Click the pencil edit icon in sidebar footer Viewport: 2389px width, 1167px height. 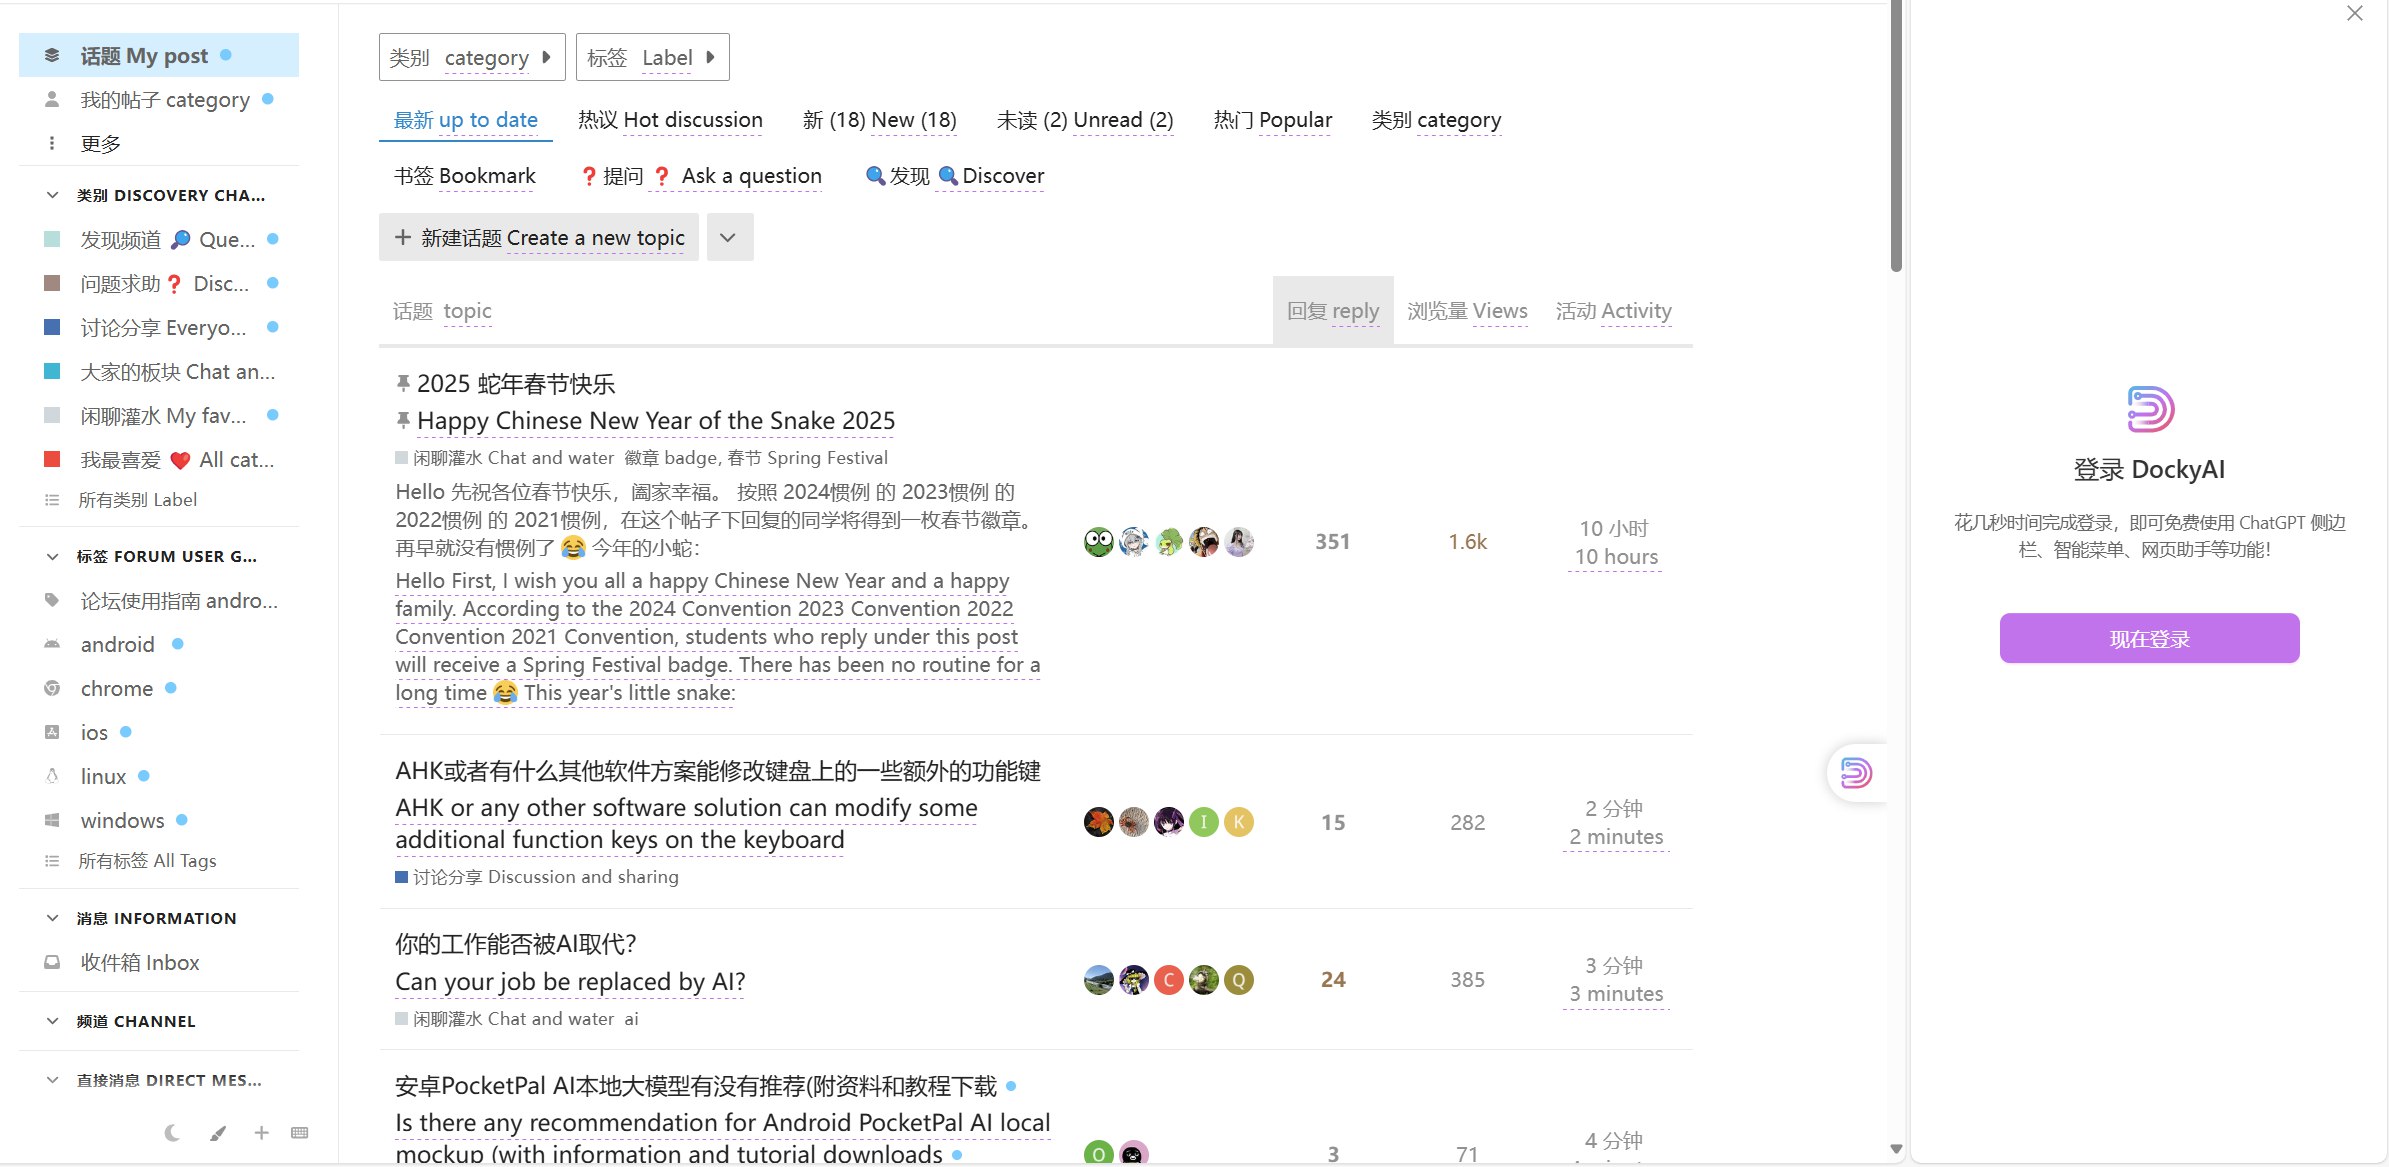pyautogui.click(x=218, y=1132)
